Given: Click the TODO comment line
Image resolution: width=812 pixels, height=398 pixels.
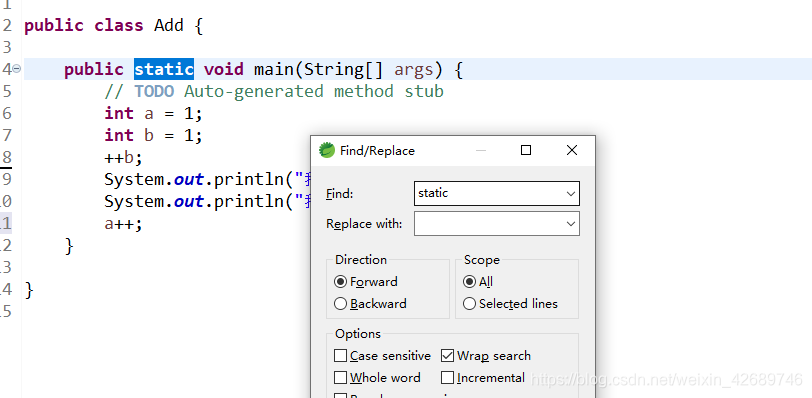Looking at the screenshot, I should [274, 92].
